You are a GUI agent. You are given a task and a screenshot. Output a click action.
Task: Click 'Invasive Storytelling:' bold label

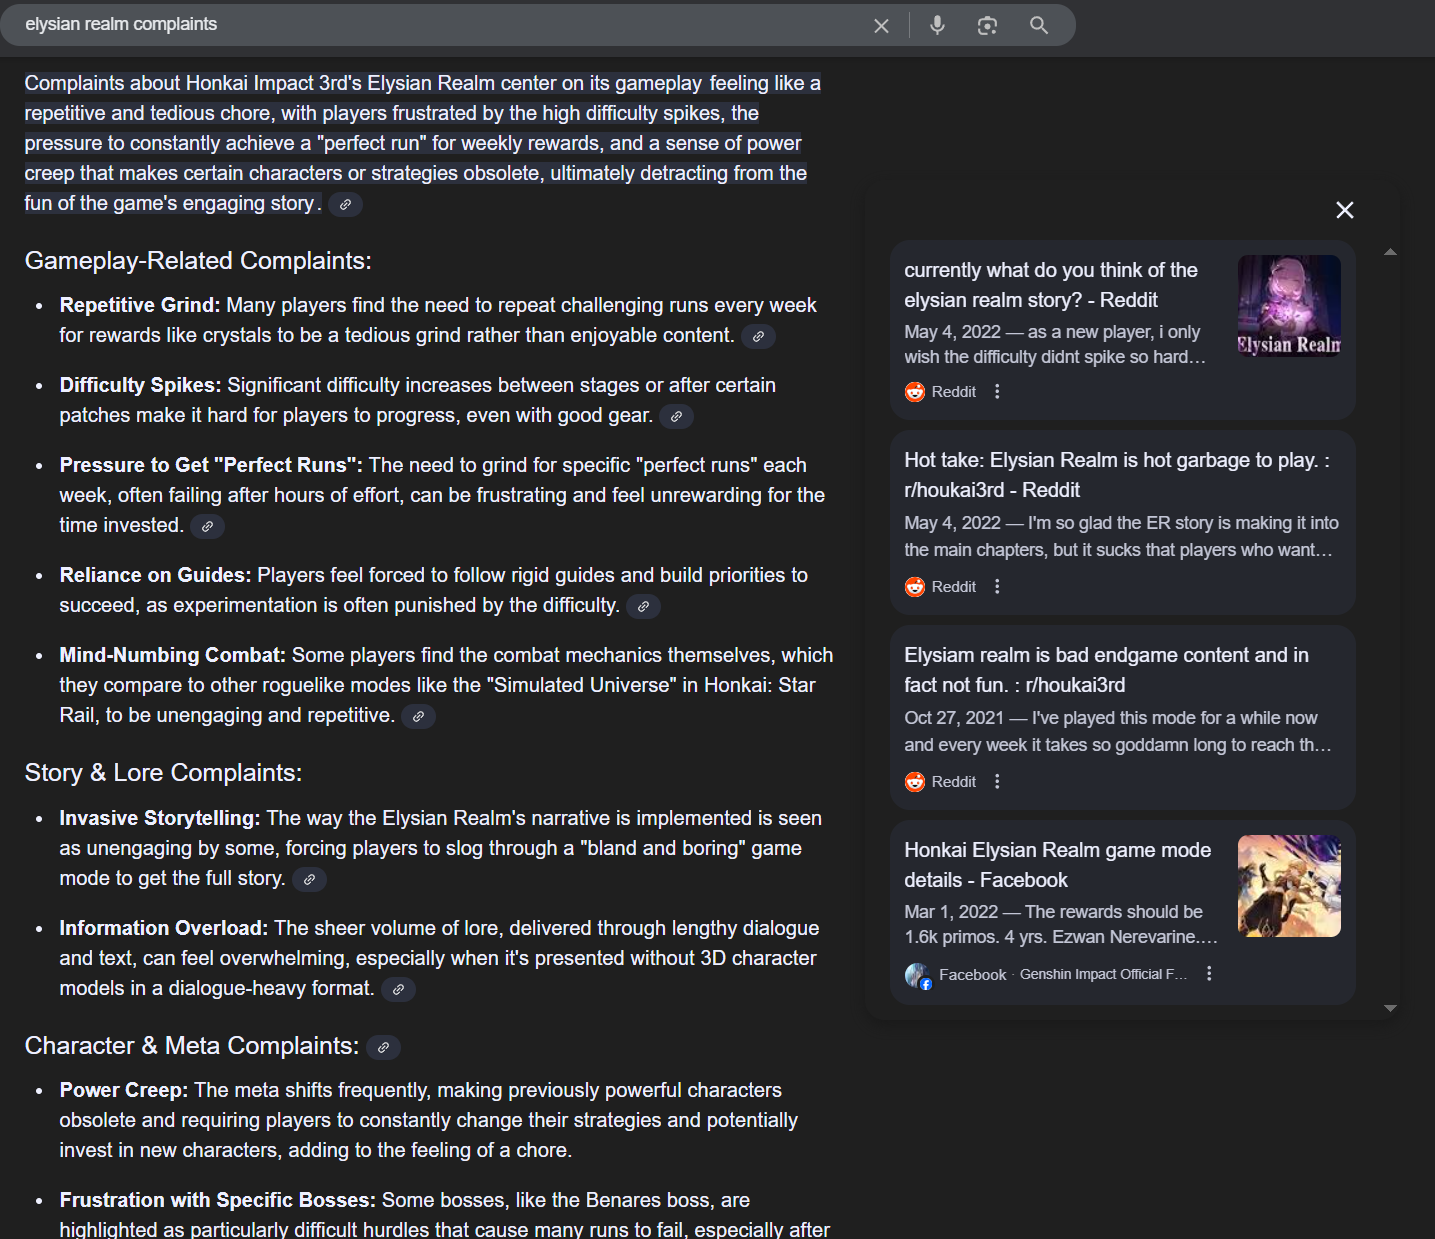[160, 818]
